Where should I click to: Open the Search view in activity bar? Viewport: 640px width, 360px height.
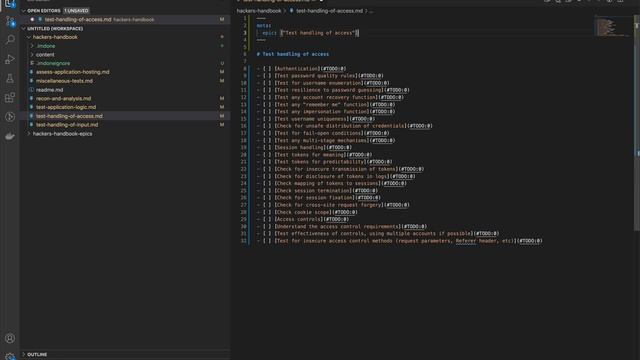point(10,40)
